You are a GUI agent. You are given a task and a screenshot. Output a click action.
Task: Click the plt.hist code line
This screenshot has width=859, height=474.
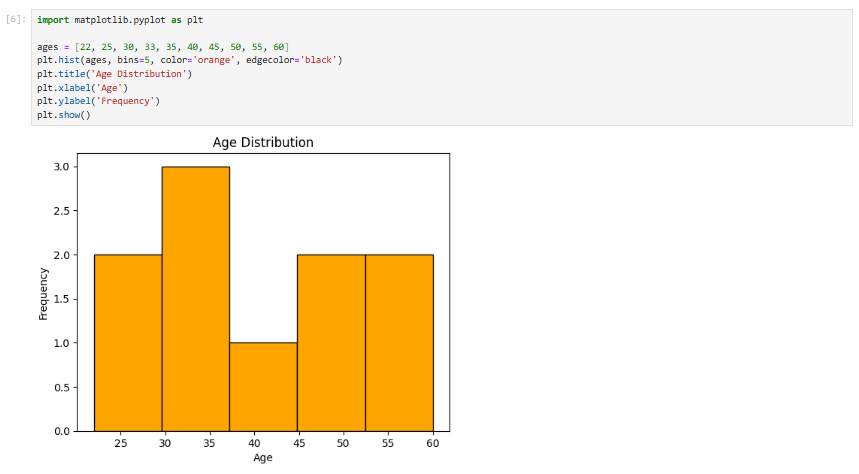tap(190, 60)
